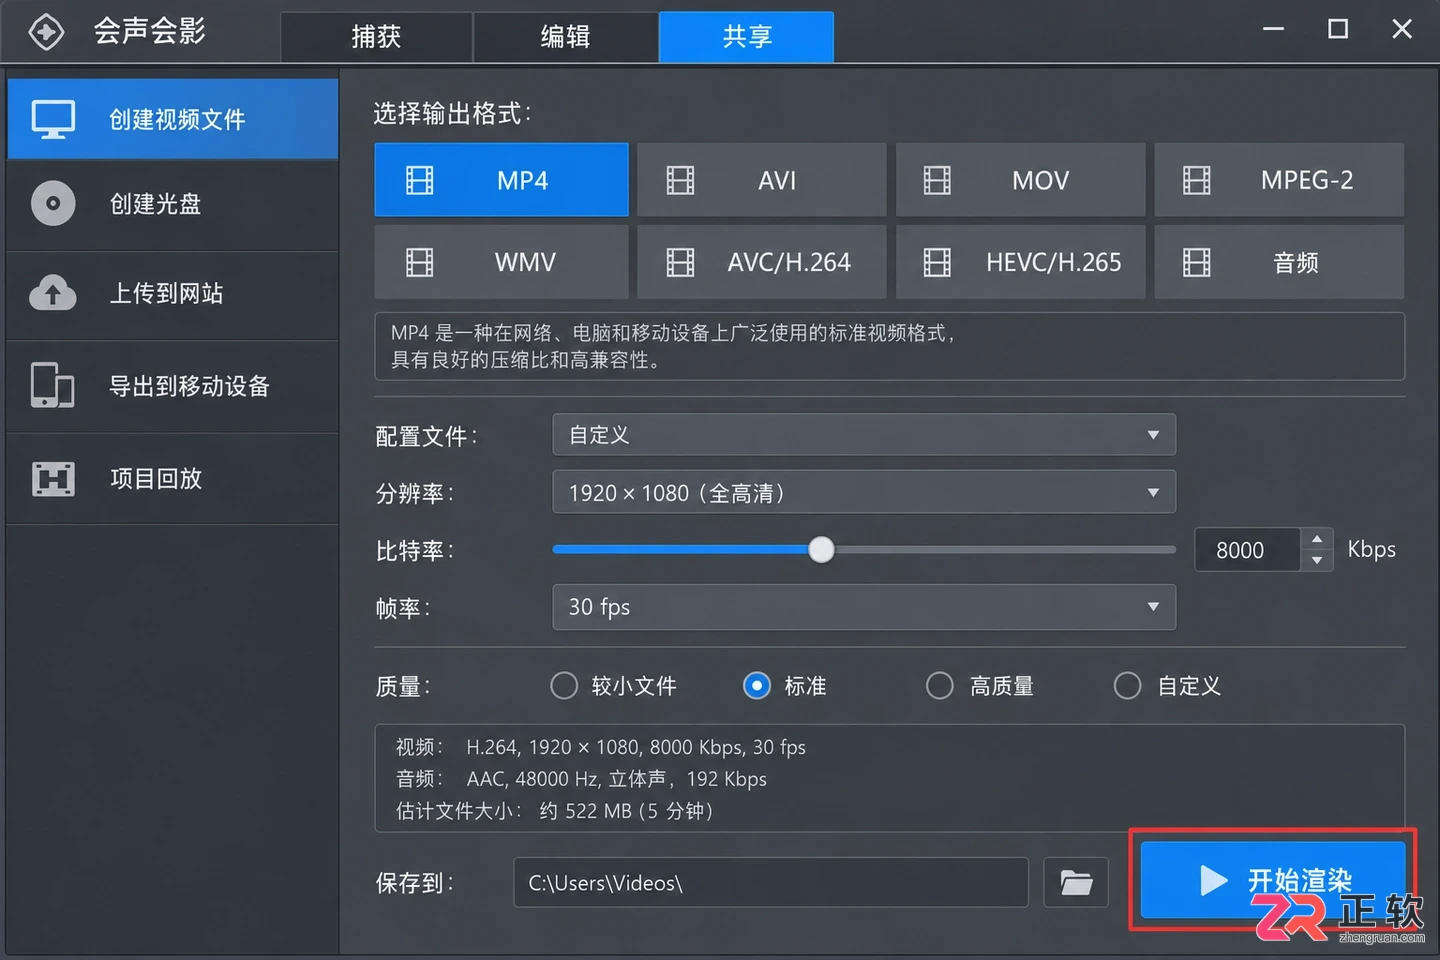The image size is (1440, 960).
Task: Expand the 分辨率 dropdown showing 1920 × 1080
Action: coord(864,493)
